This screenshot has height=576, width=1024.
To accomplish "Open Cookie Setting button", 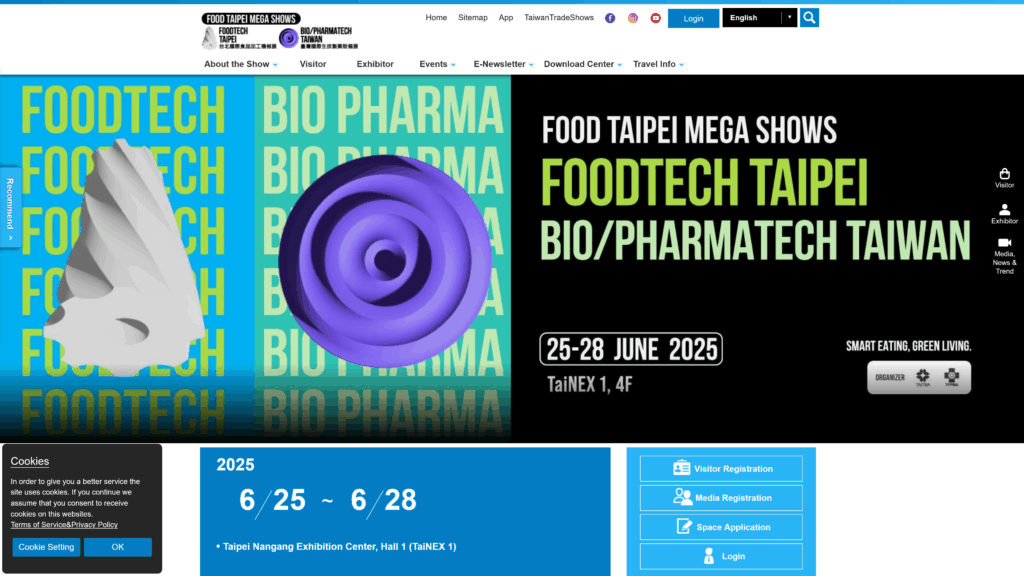I will 46,547.
